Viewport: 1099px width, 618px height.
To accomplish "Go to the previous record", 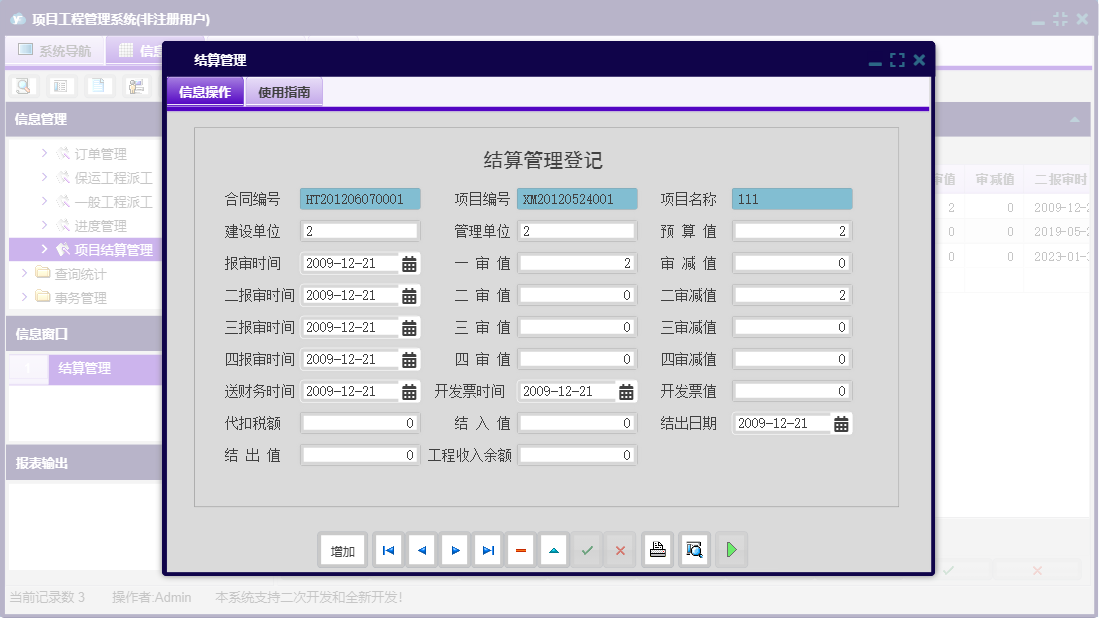I will [x=421, y=549].
